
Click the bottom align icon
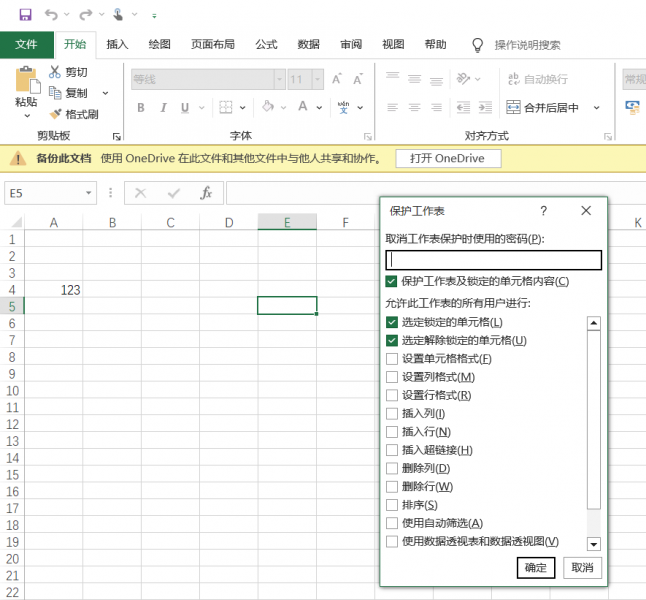tap(436, 80)
